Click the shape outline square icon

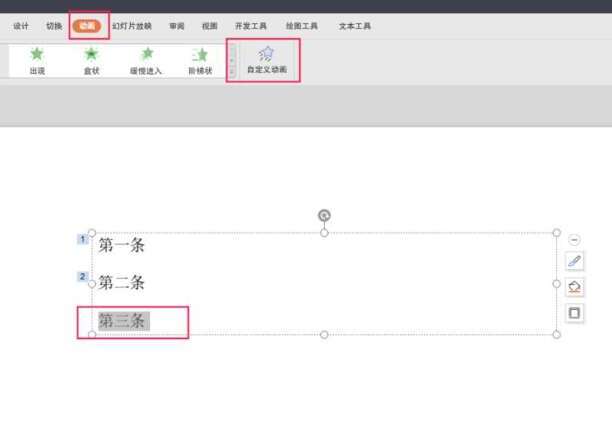pos(574,313)
